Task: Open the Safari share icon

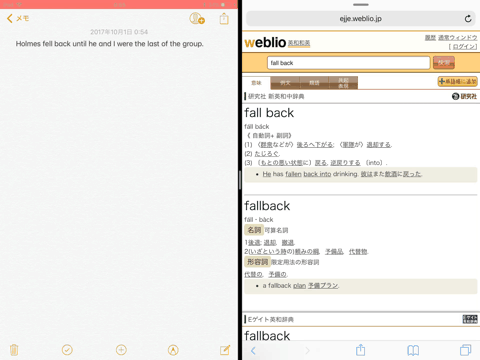Action: tap(360, 350)
